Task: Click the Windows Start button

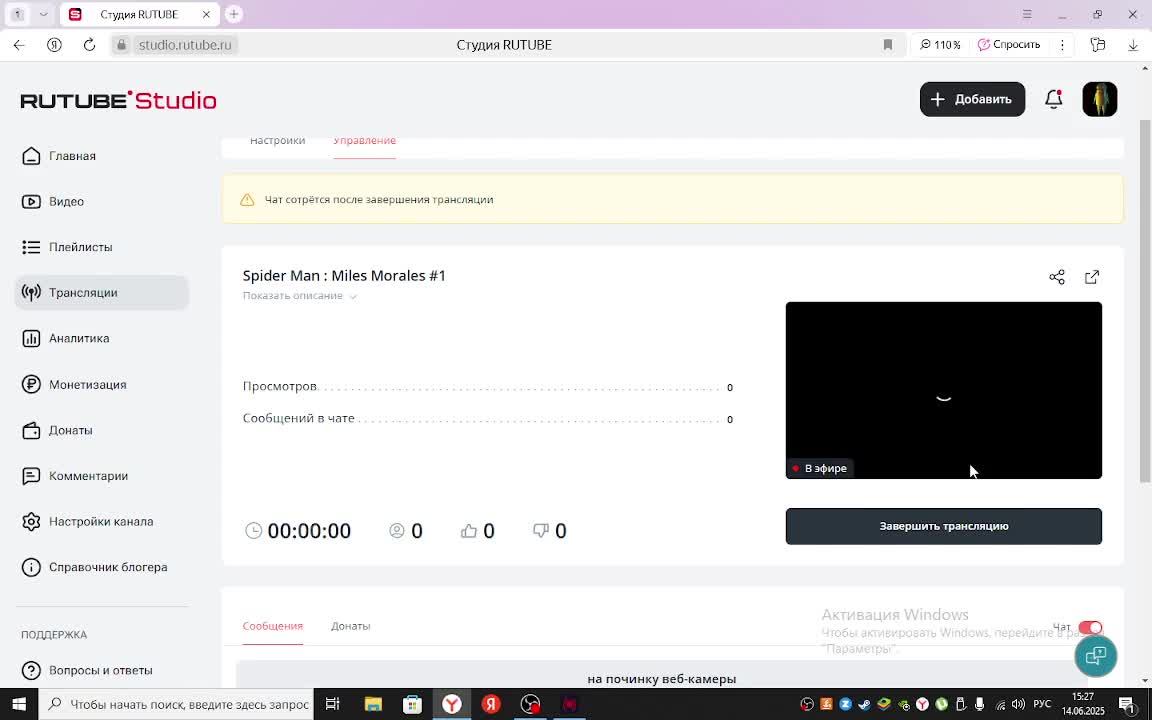Action: click(18, 705)
